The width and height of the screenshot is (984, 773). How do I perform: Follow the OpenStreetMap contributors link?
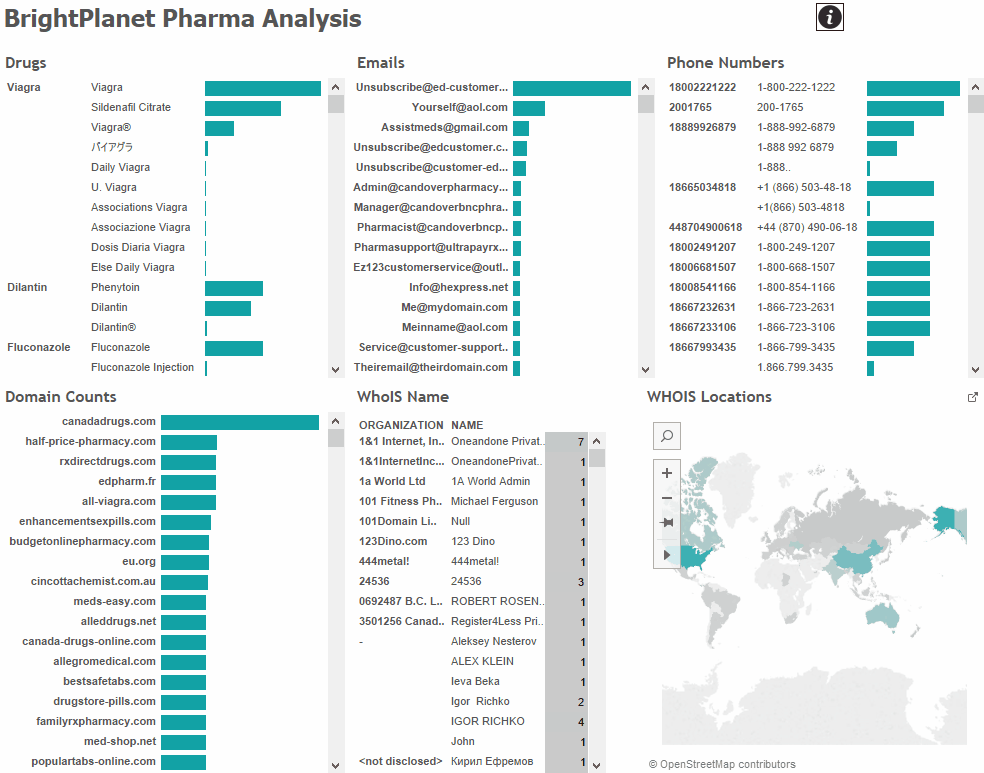tap(728, 764)
